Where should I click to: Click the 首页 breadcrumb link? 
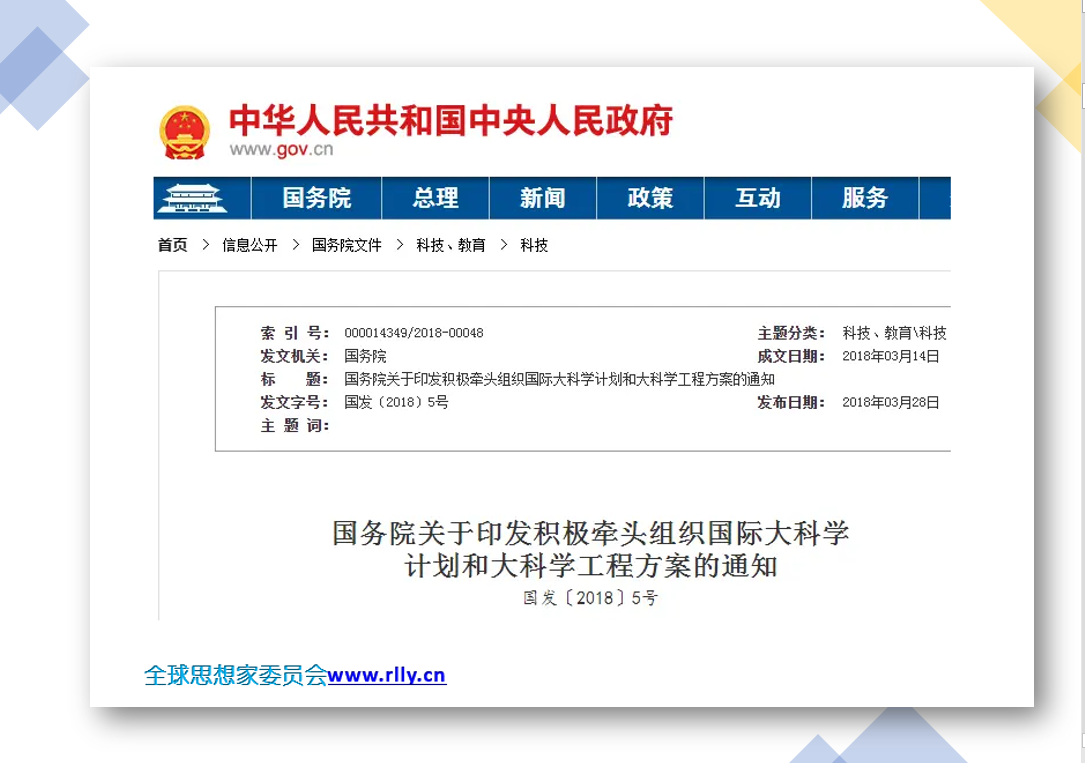[x=172, y=245]
